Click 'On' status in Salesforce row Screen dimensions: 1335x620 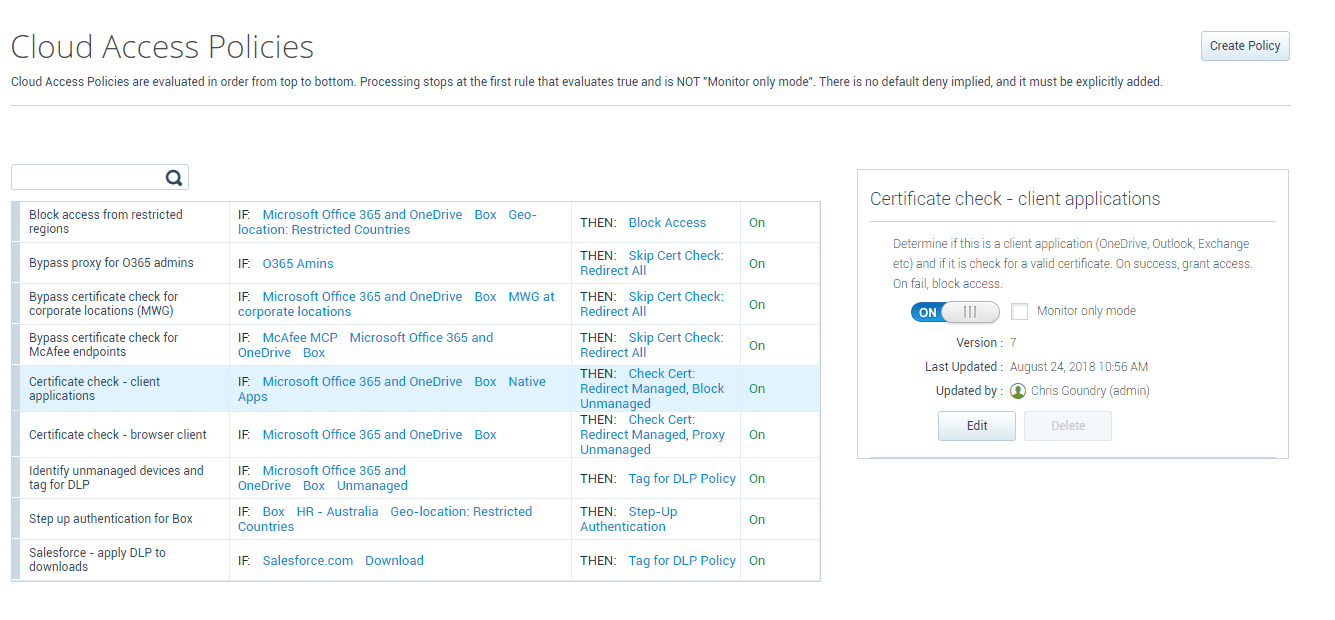coord(757,561)
